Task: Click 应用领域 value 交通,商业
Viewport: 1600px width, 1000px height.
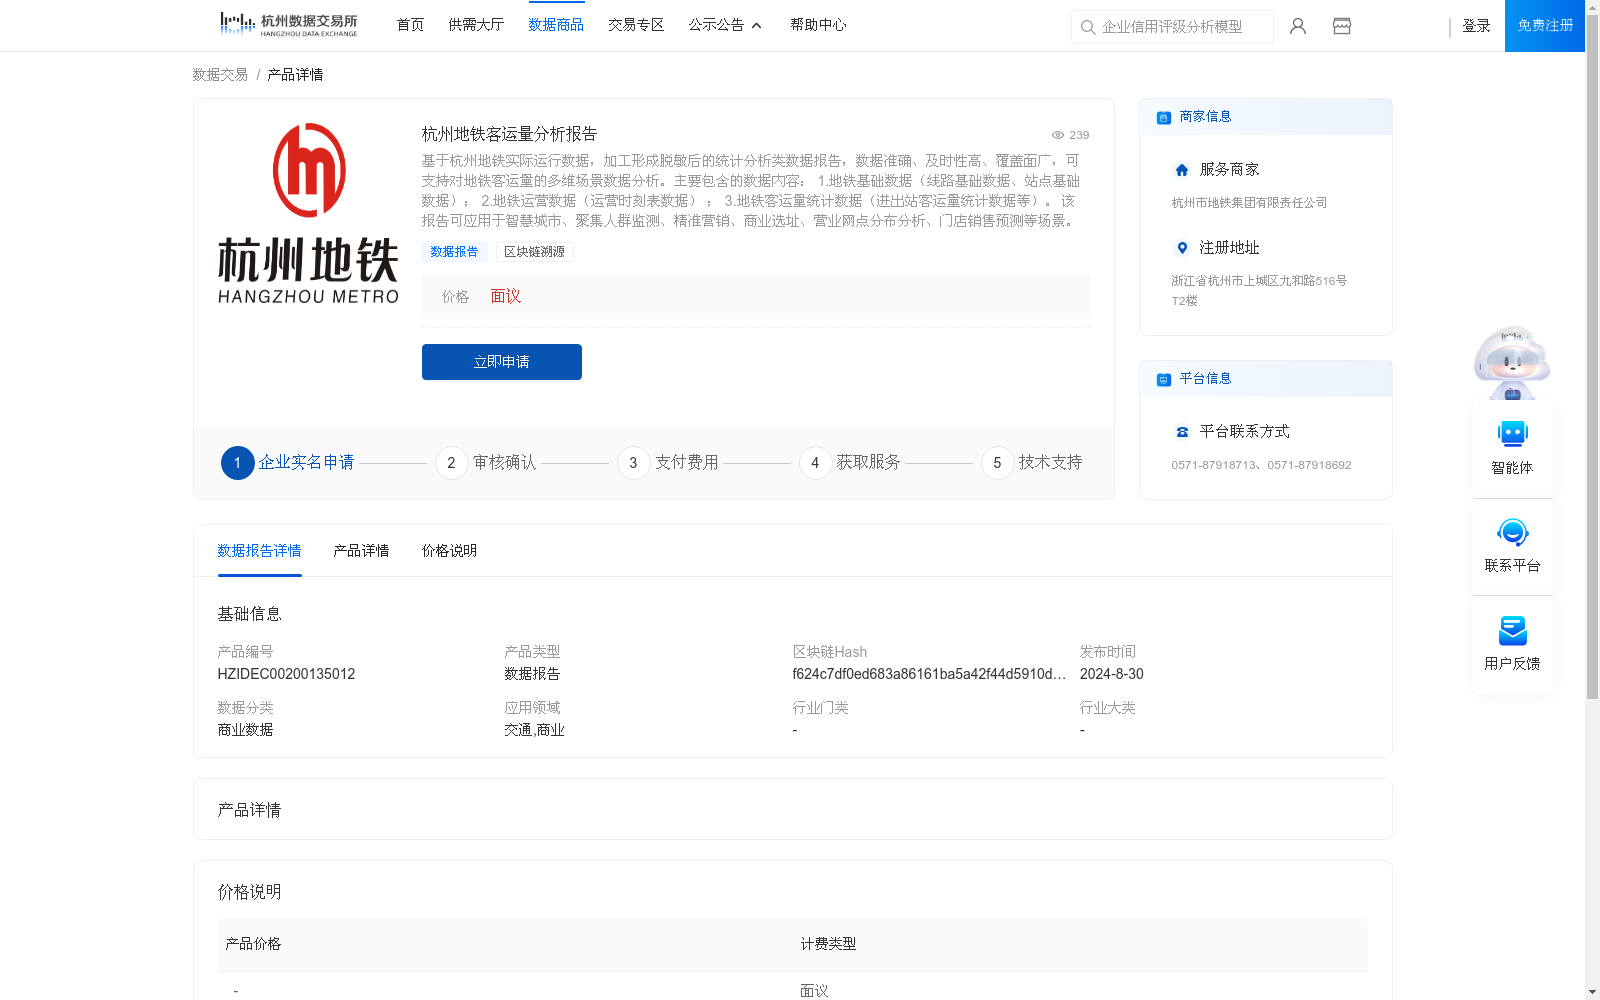Action: coord(534,730)
